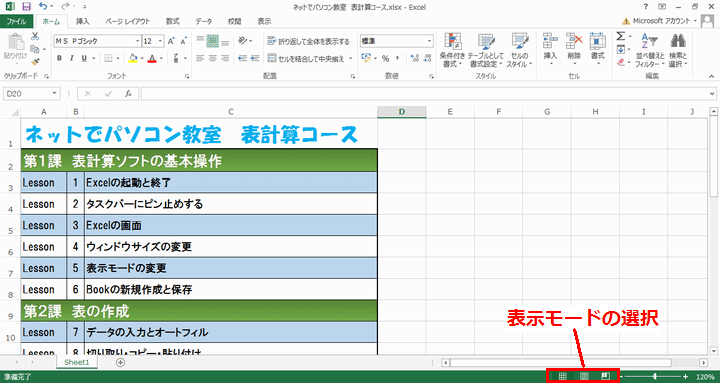Click the Decrease Indent icon
This screenshot has width=720, height=383.
[243, 58]
